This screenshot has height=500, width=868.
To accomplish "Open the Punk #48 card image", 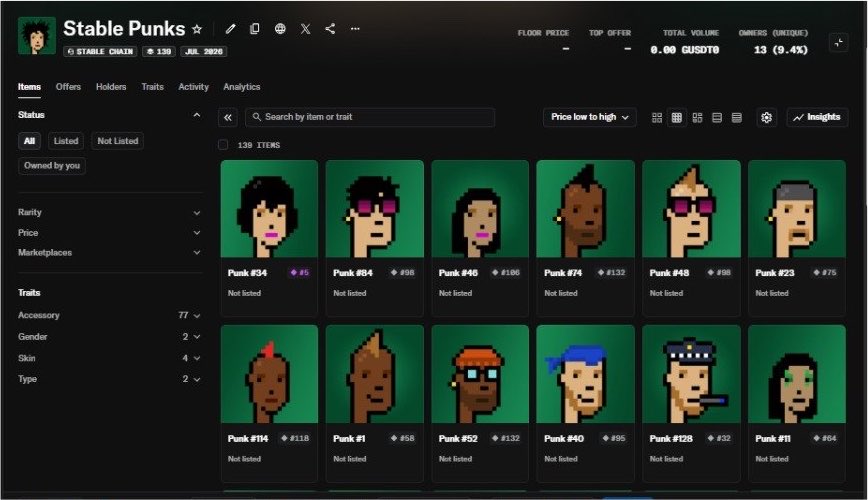I will [691, 209].
